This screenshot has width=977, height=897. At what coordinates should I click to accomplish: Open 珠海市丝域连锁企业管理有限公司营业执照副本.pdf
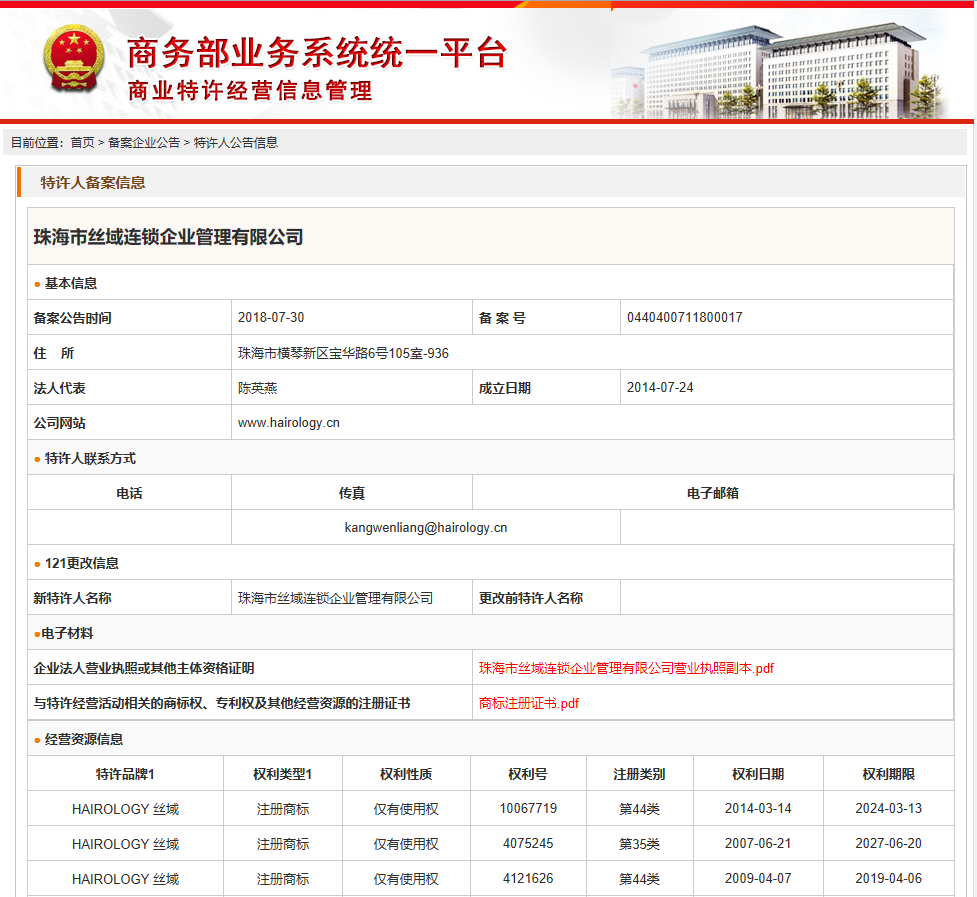(626, 668)
